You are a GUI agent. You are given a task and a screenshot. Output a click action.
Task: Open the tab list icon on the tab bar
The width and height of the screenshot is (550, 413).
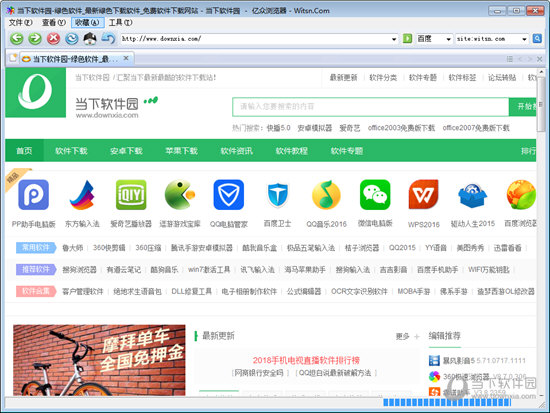(x=510, y=59)
